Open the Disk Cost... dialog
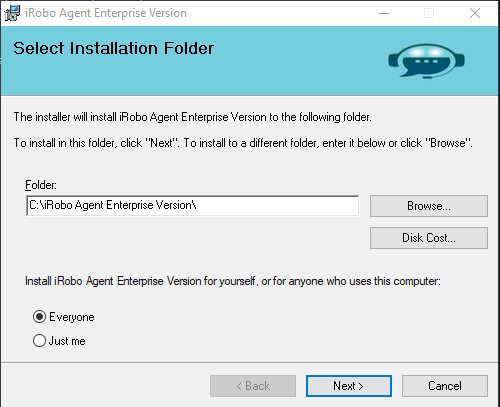Viewport: 500px width, 407px height. (x=429, y=238)
